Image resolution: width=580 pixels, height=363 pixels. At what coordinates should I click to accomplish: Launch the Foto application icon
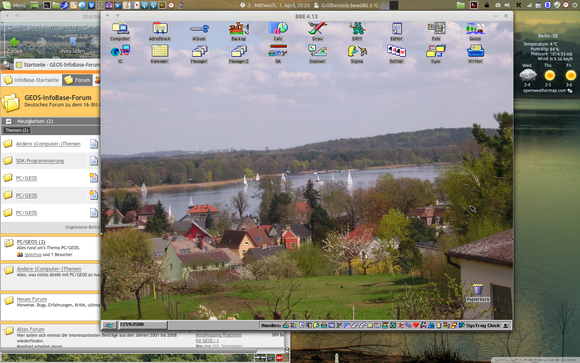[x=436, y=31]
